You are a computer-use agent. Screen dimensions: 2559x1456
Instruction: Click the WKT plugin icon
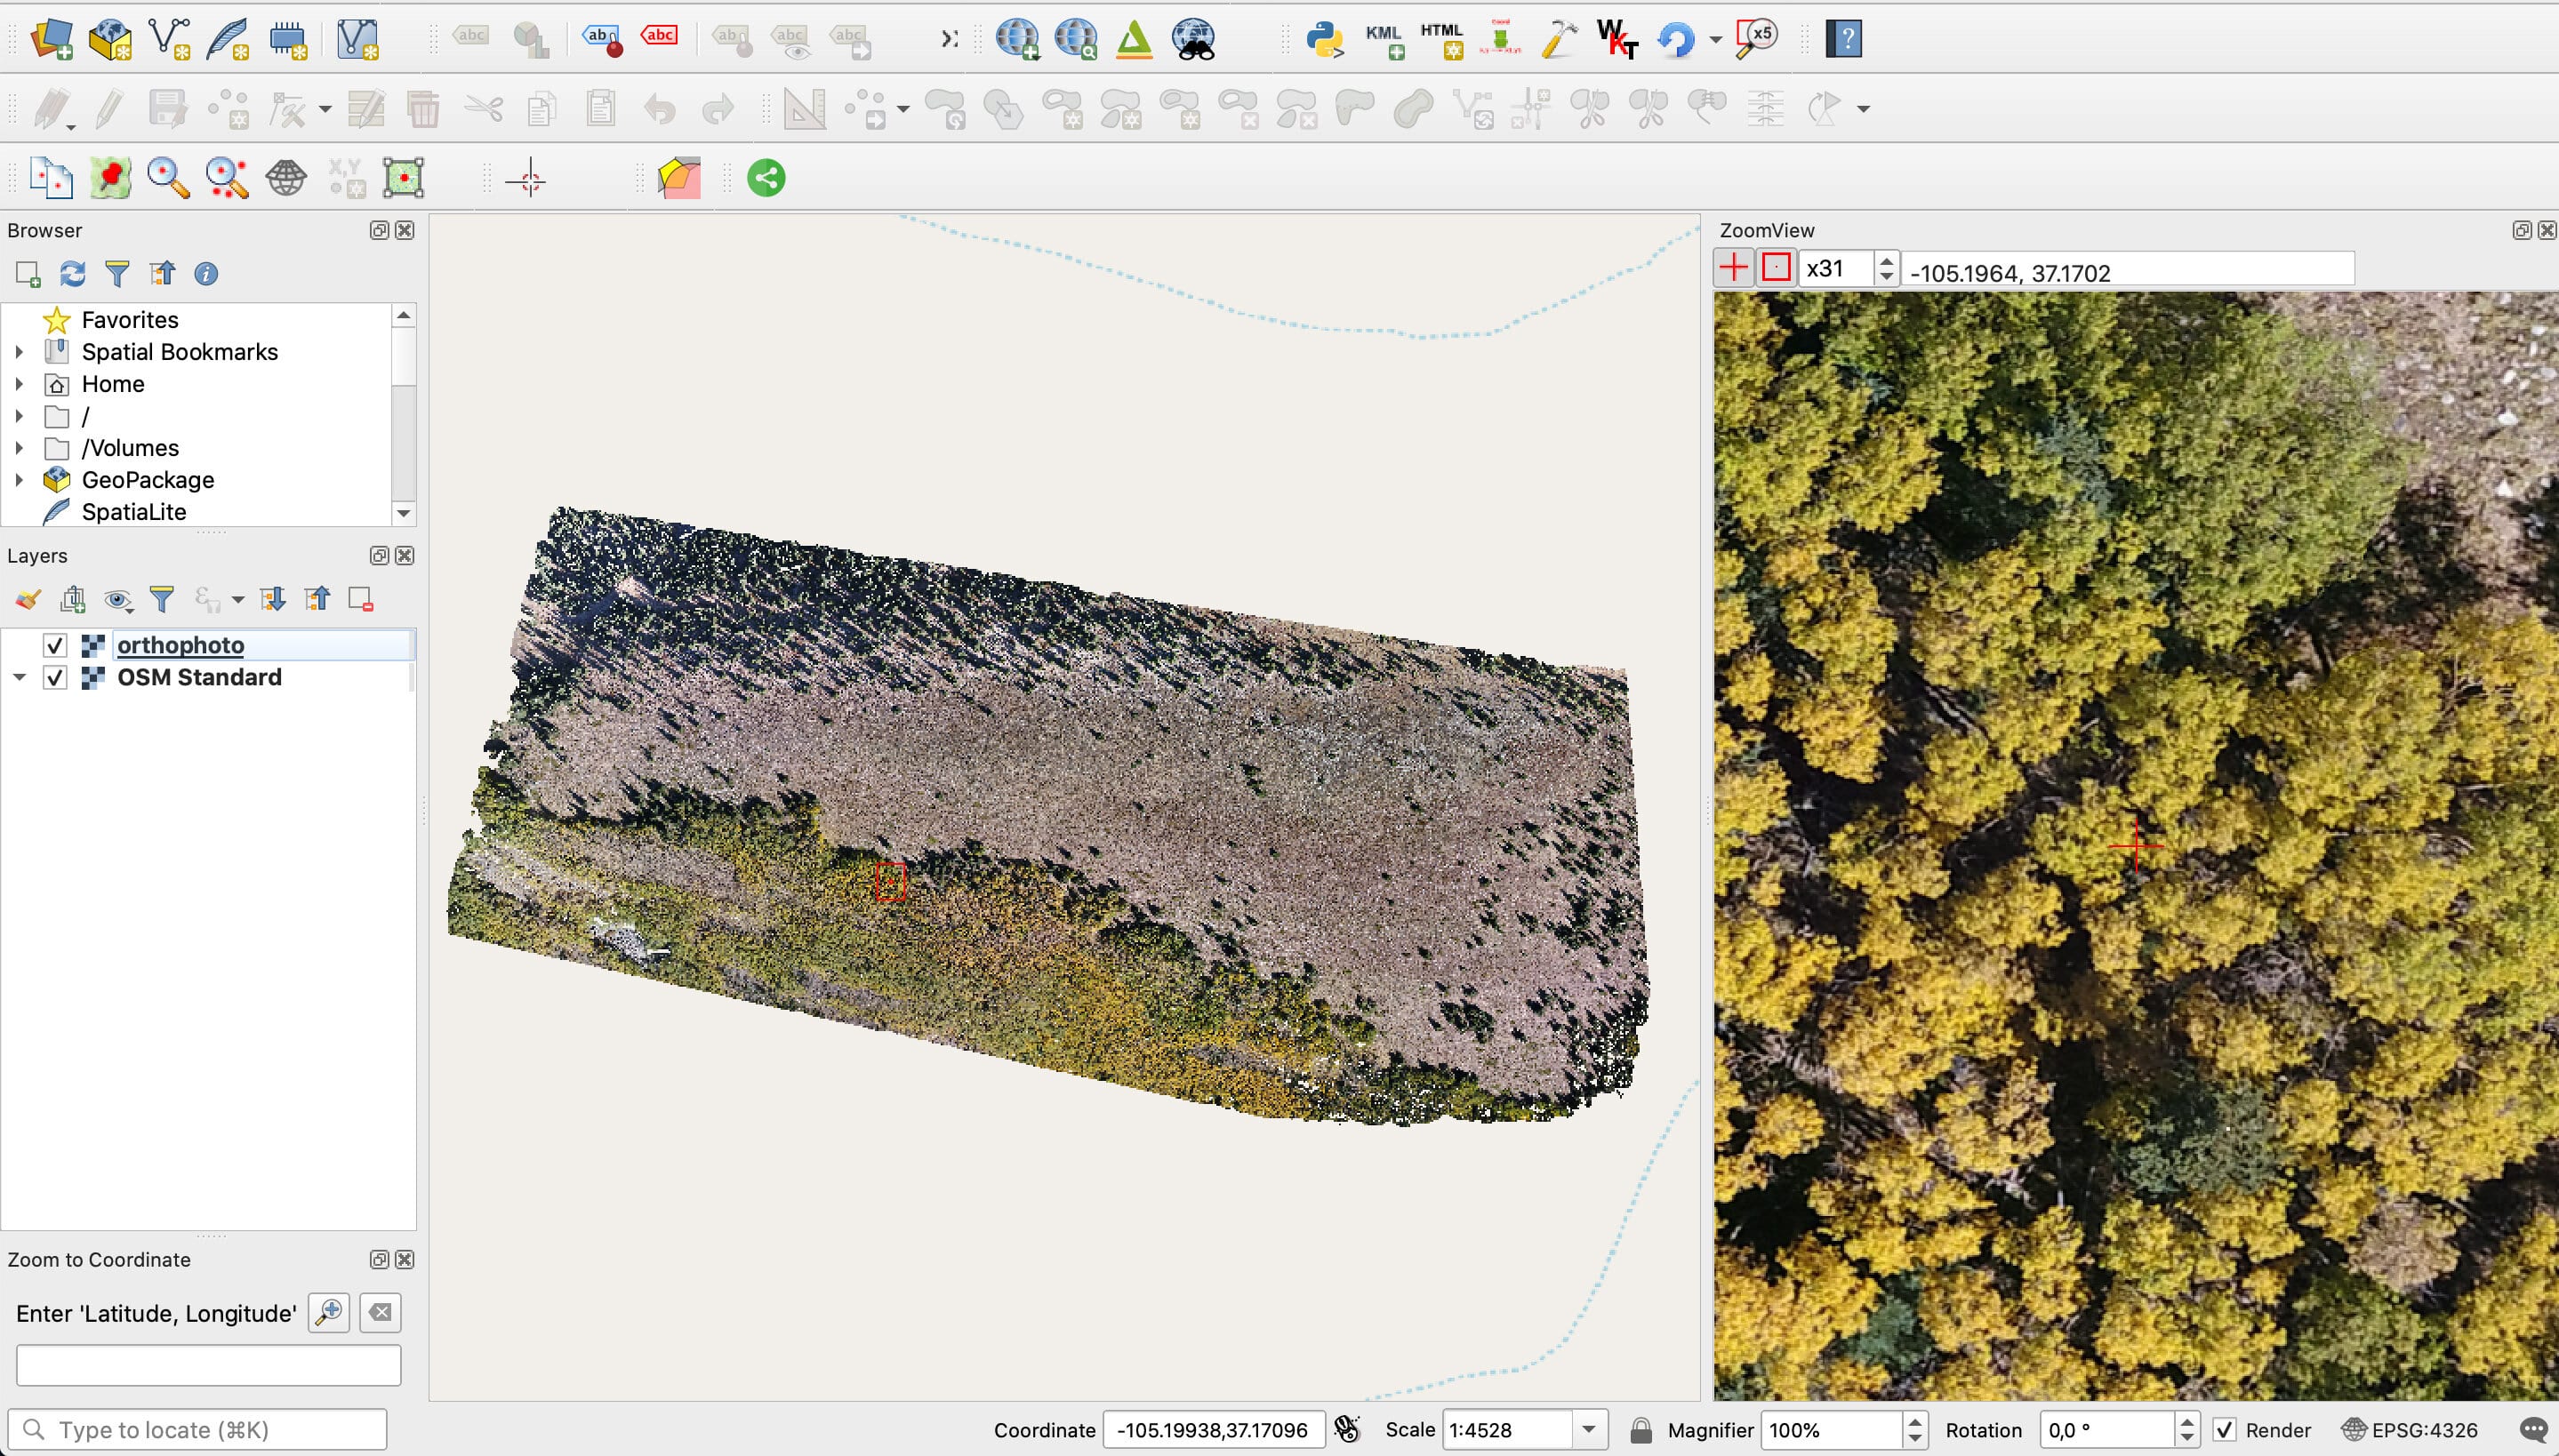(x=1617, y=39)
